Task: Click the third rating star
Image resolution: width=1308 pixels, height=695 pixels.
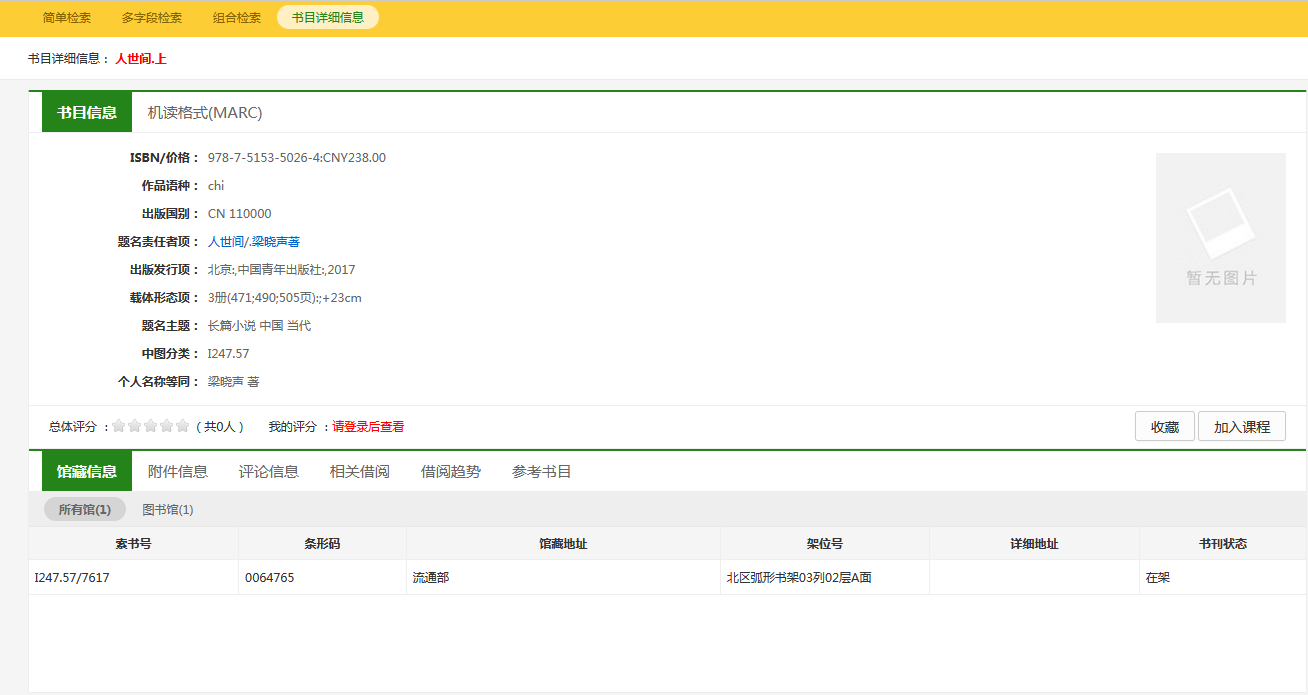Action: click(x=151, y=426)
